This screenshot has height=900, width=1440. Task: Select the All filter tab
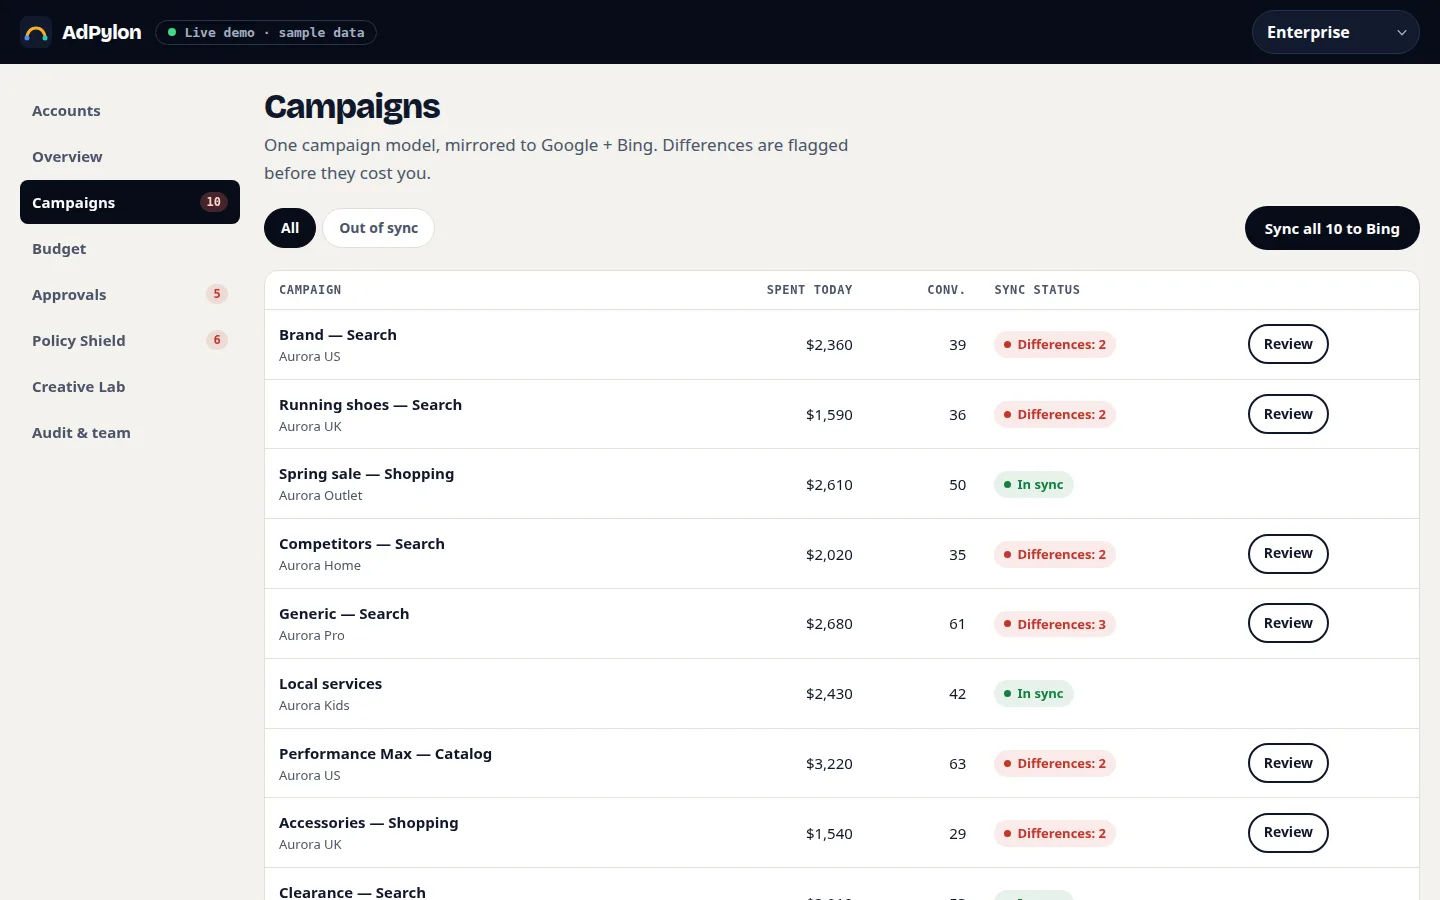[x=290, y=228]
